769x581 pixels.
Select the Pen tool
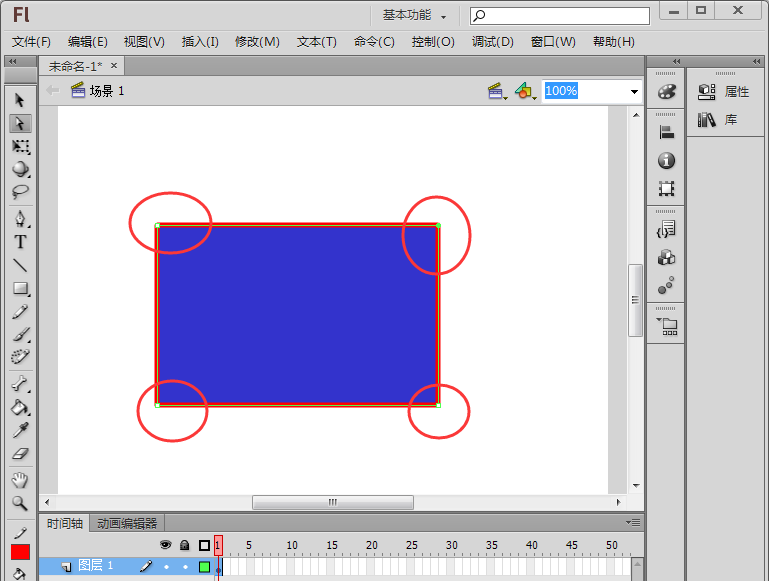click(20, 219)
